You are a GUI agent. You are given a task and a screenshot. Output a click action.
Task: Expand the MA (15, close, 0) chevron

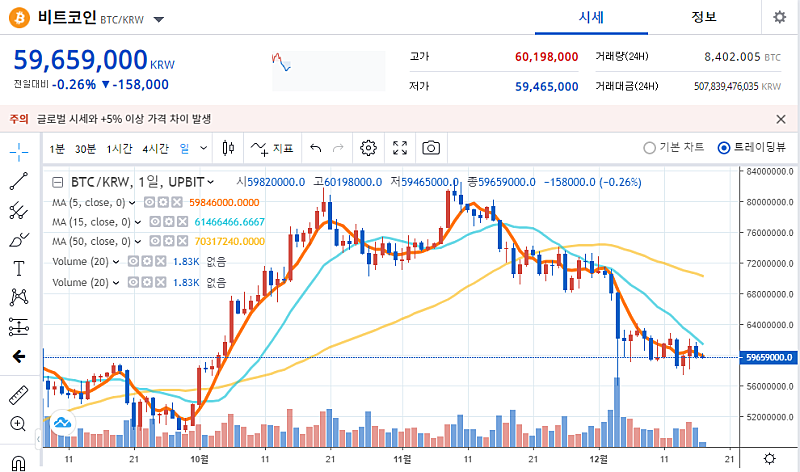[138, 222]
